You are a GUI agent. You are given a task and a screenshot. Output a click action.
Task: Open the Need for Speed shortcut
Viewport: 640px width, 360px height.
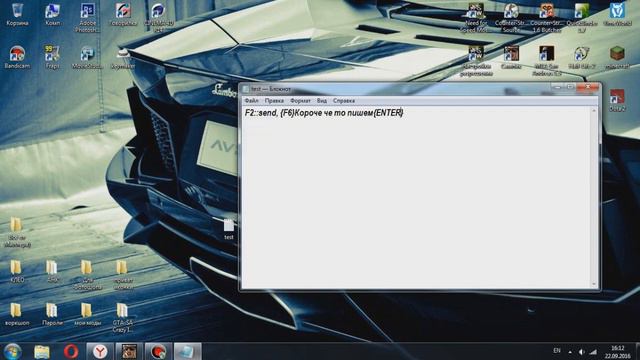[x=476, y=18]
